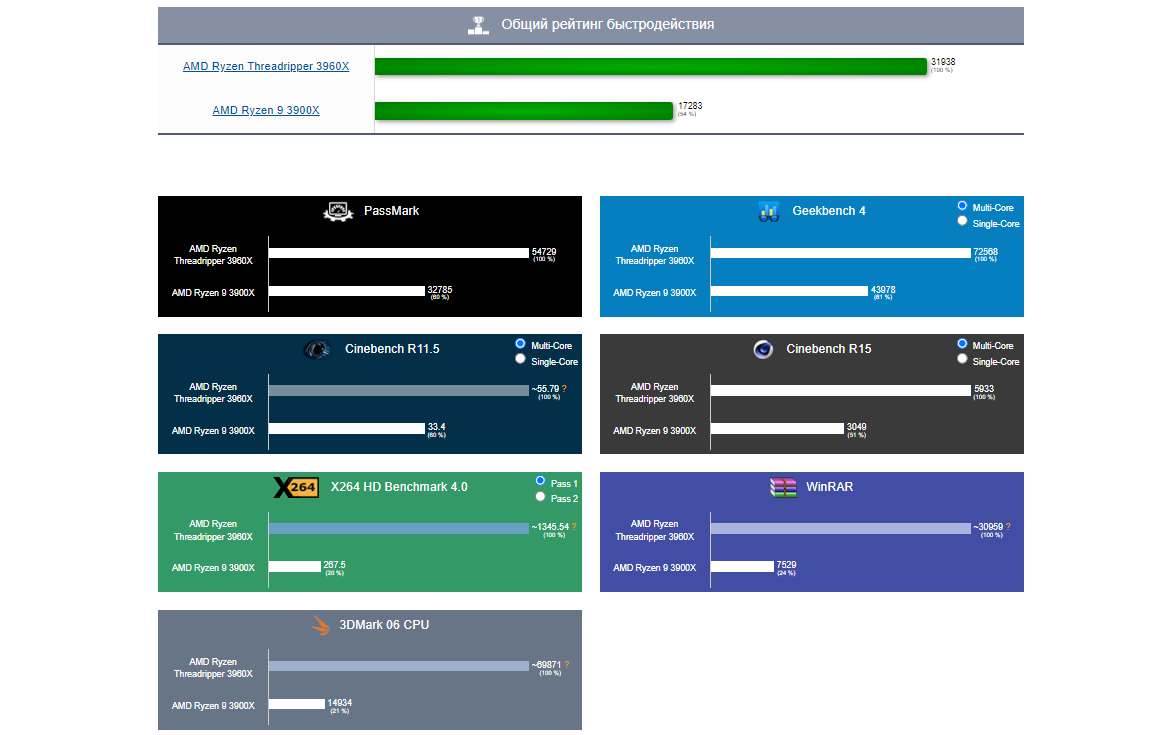Click the trophy icon in the rating header
This screenshot has height=735, width=1175.
[478, 25]
